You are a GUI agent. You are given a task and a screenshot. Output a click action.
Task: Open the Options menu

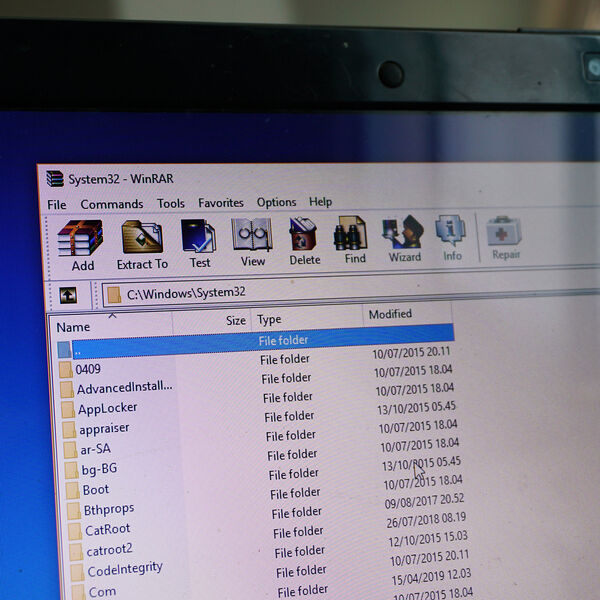pyautogui.click(x=276, y=202)
